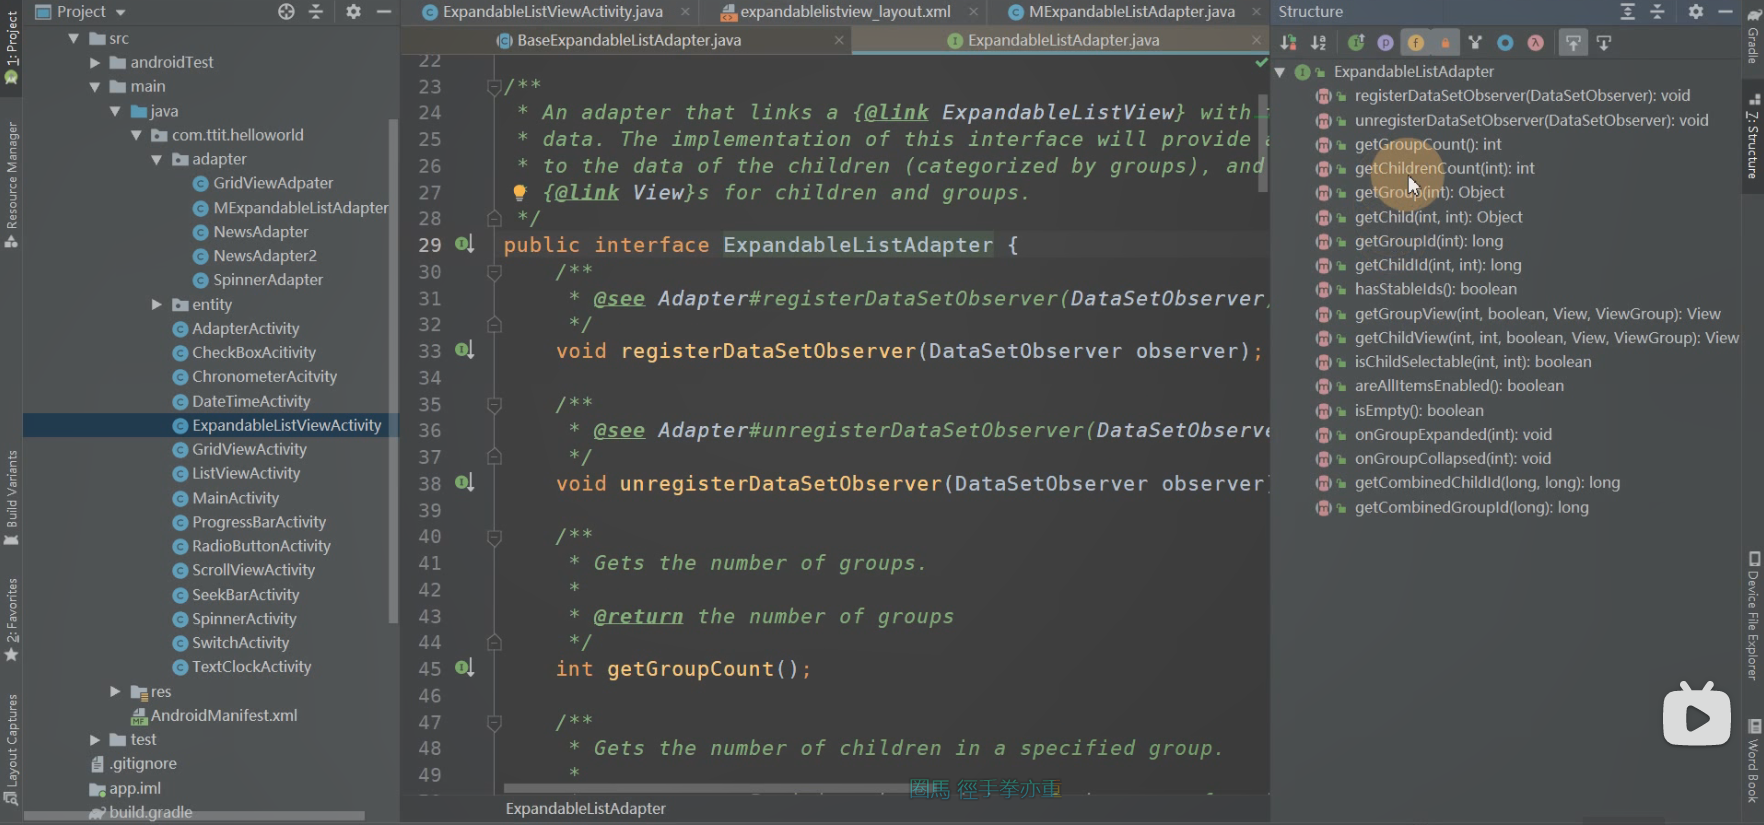The width and height of the screenshot is (1764, 825).
Task: Collapse the main folder
Action: (95, 87)
